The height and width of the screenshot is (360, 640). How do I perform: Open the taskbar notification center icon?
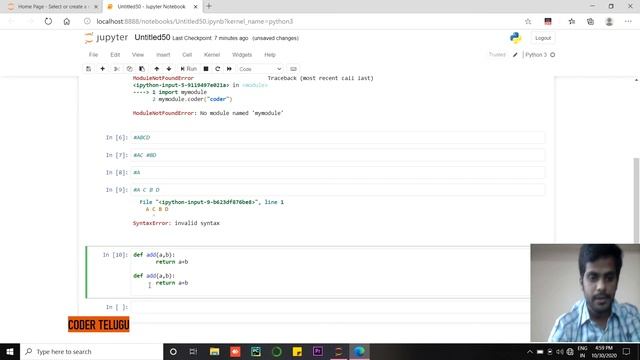(627, 351)
